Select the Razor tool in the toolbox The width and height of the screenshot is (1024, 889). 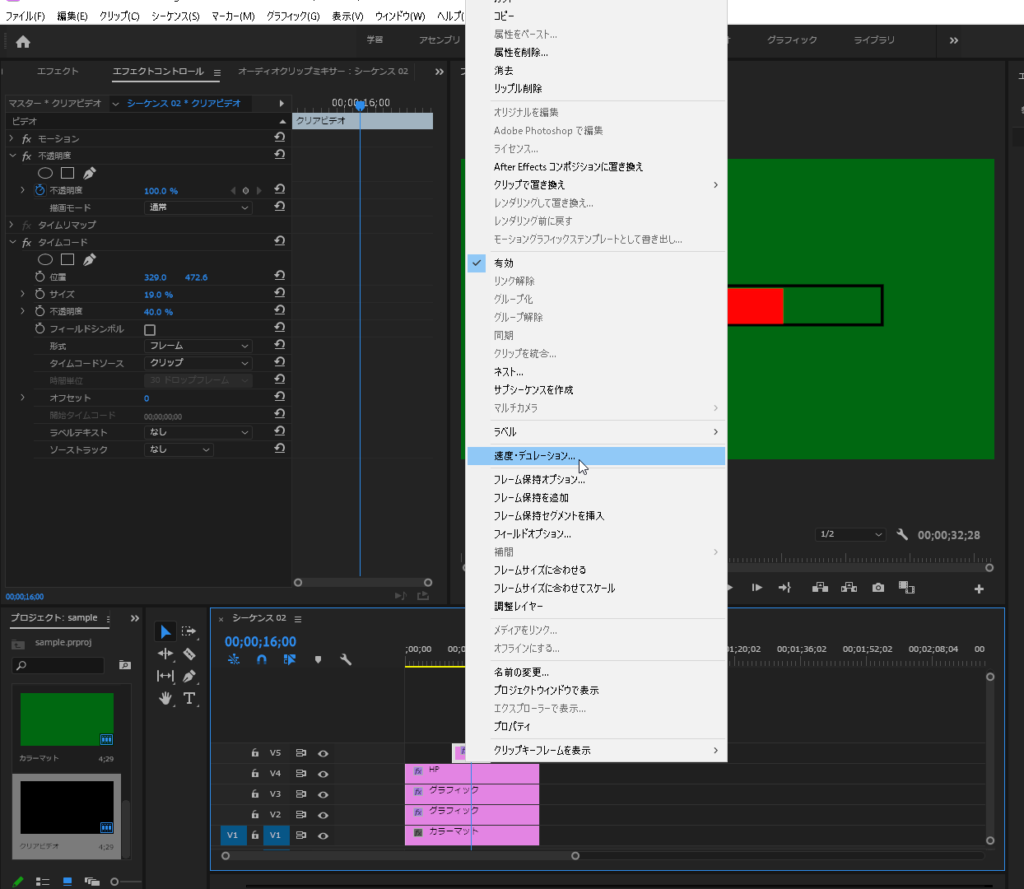[x=189, y=654]
